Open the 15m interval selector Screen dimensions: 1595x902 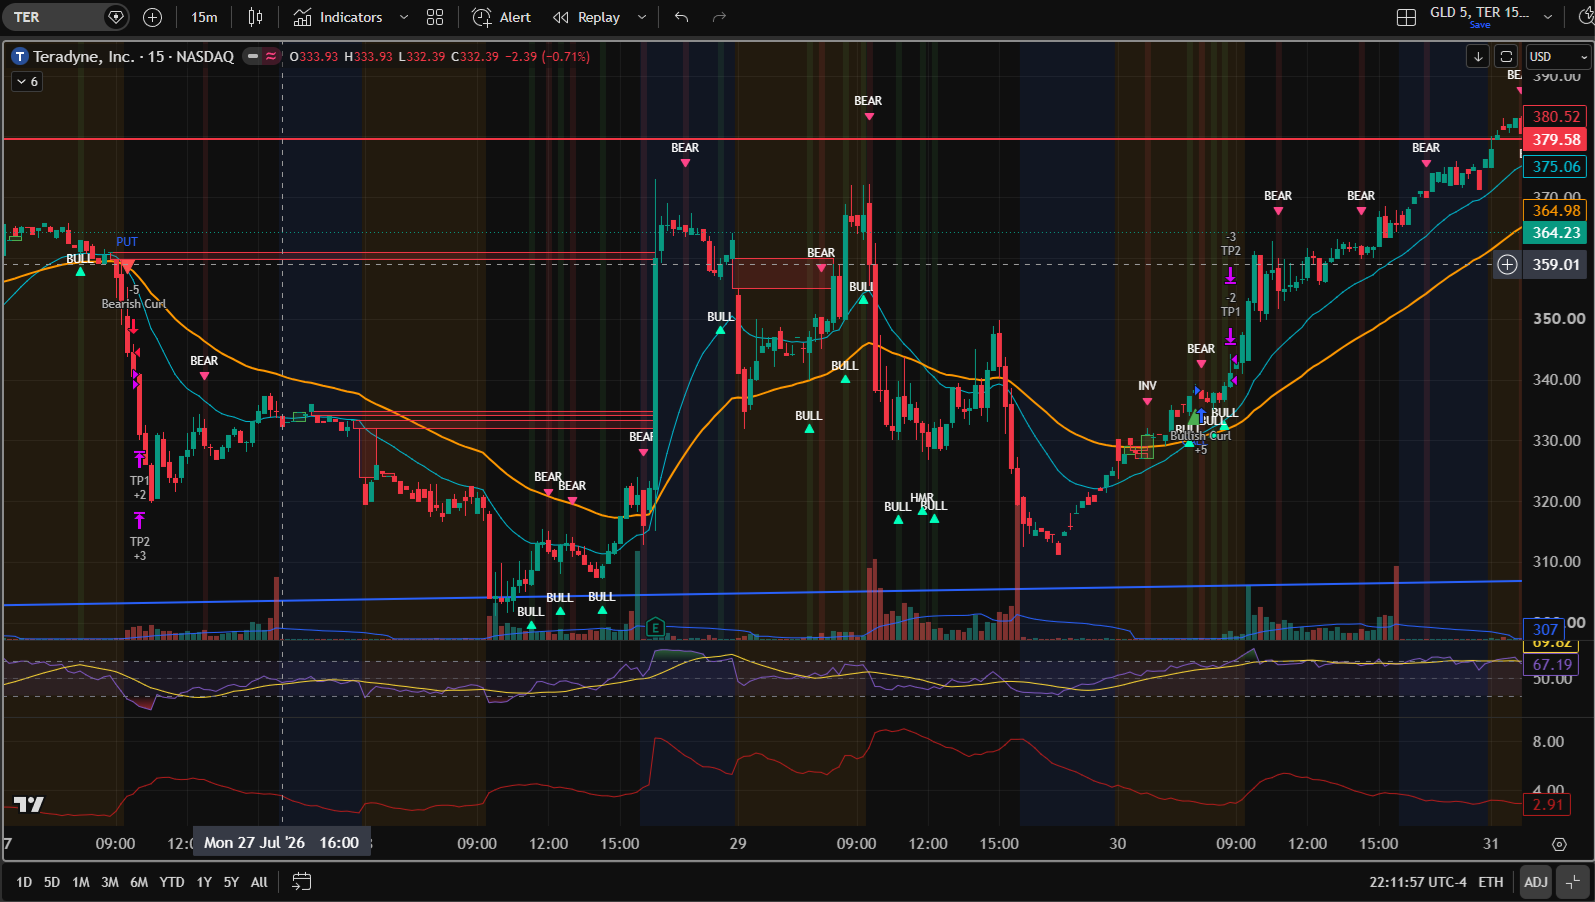[204, 17]
